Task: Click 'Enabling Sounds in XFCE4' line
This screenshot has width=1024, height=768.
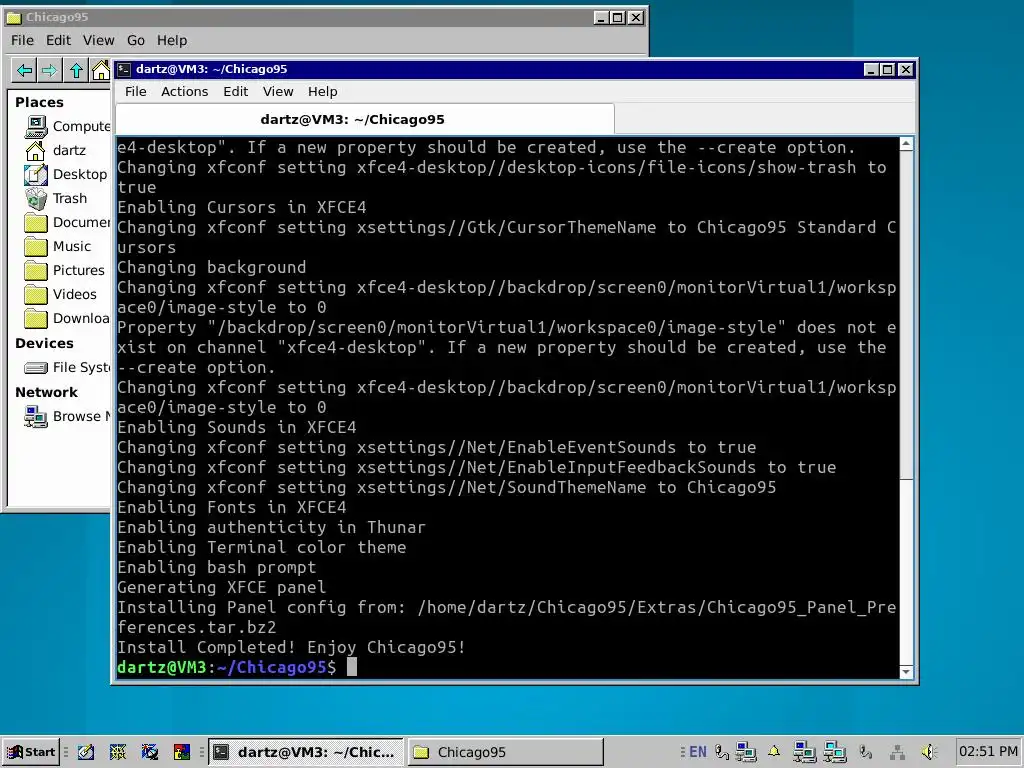Action: [x=237, y=428]
